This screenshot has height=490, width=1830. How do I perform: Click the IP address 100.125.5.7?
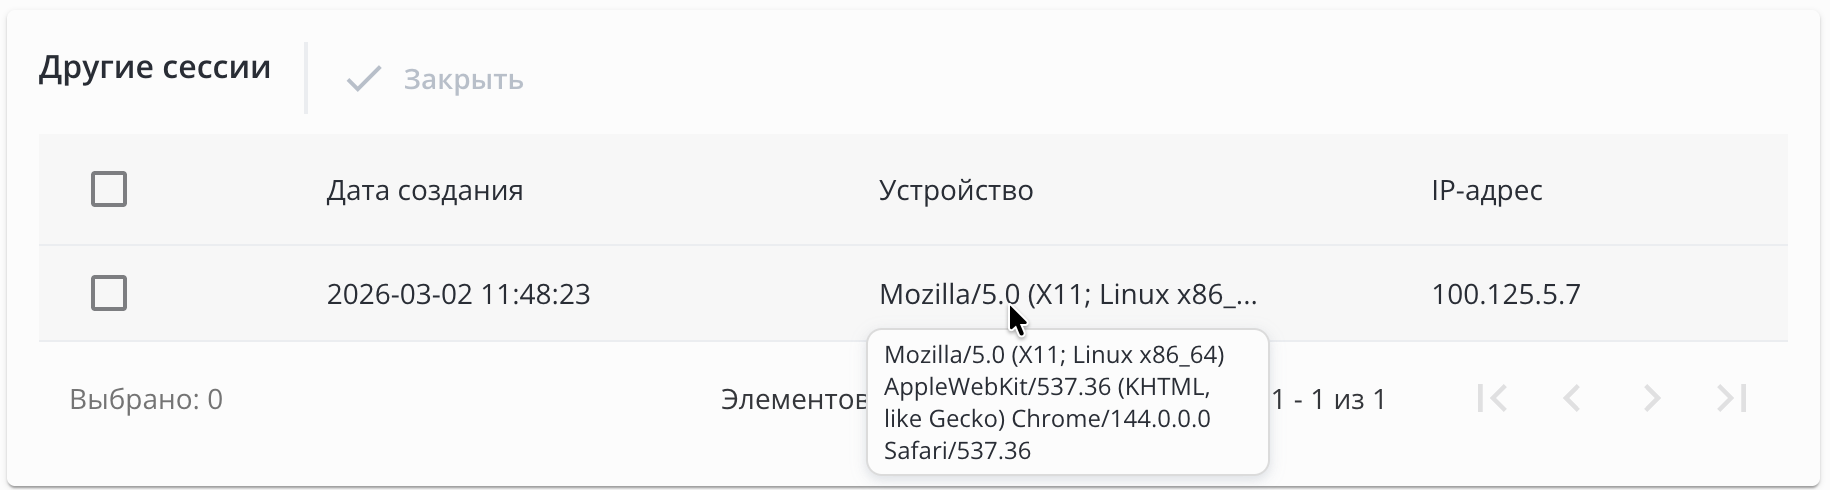coord(1506,294)
